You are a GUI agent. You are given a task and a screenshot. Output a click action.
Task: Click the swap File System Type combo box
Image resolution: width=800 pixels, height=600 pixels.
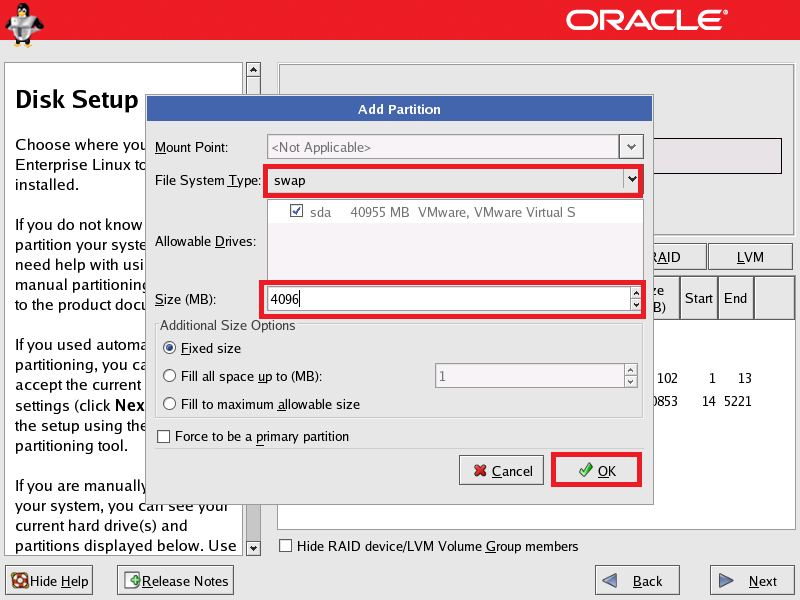click(453, 180)
